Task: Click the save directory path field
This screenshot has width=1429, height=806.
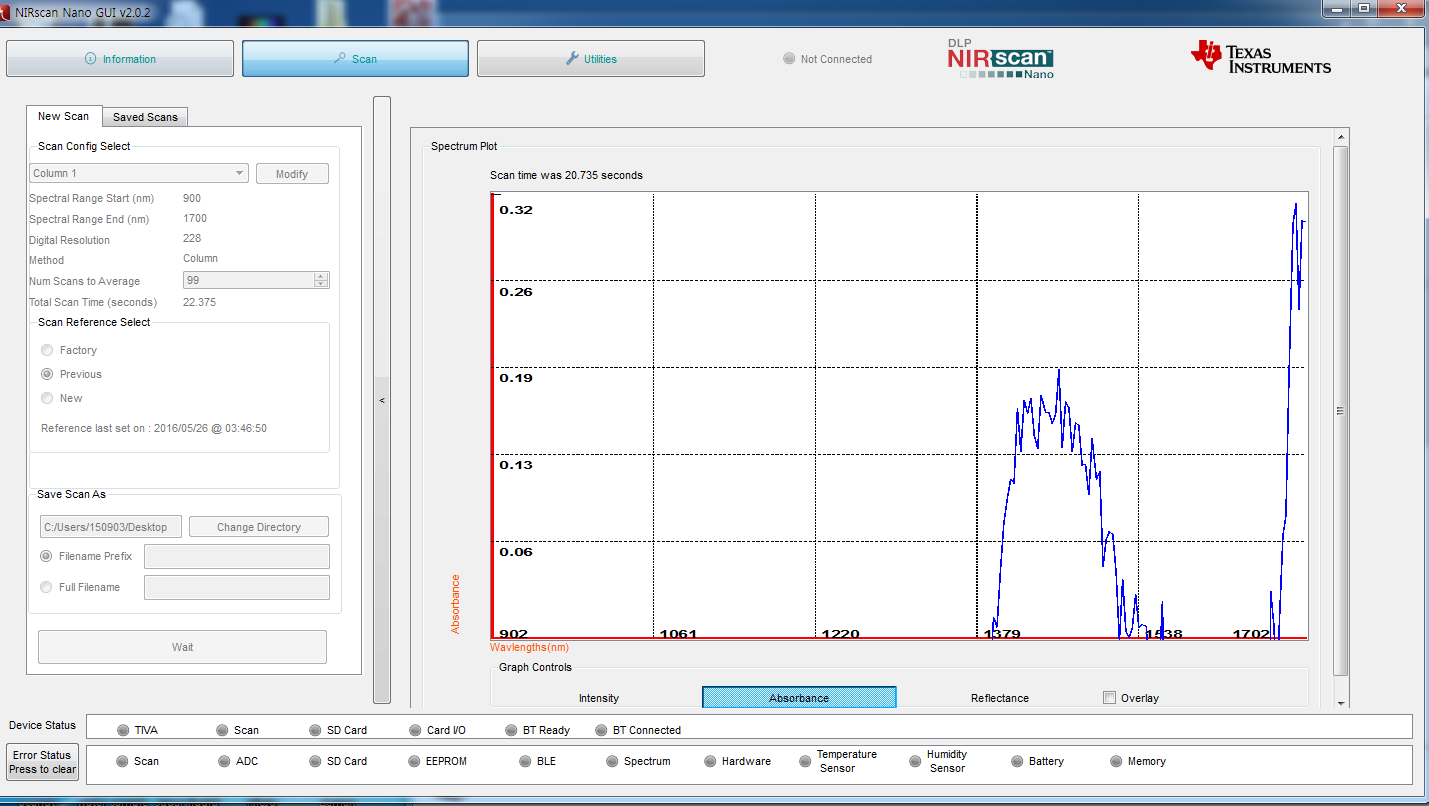Action: coord(110,527)
